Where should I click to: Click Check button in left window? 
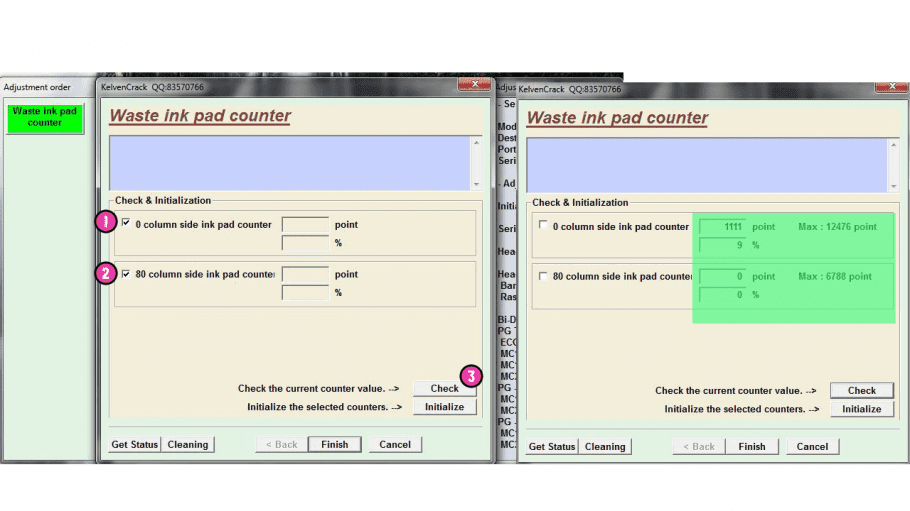444,388
